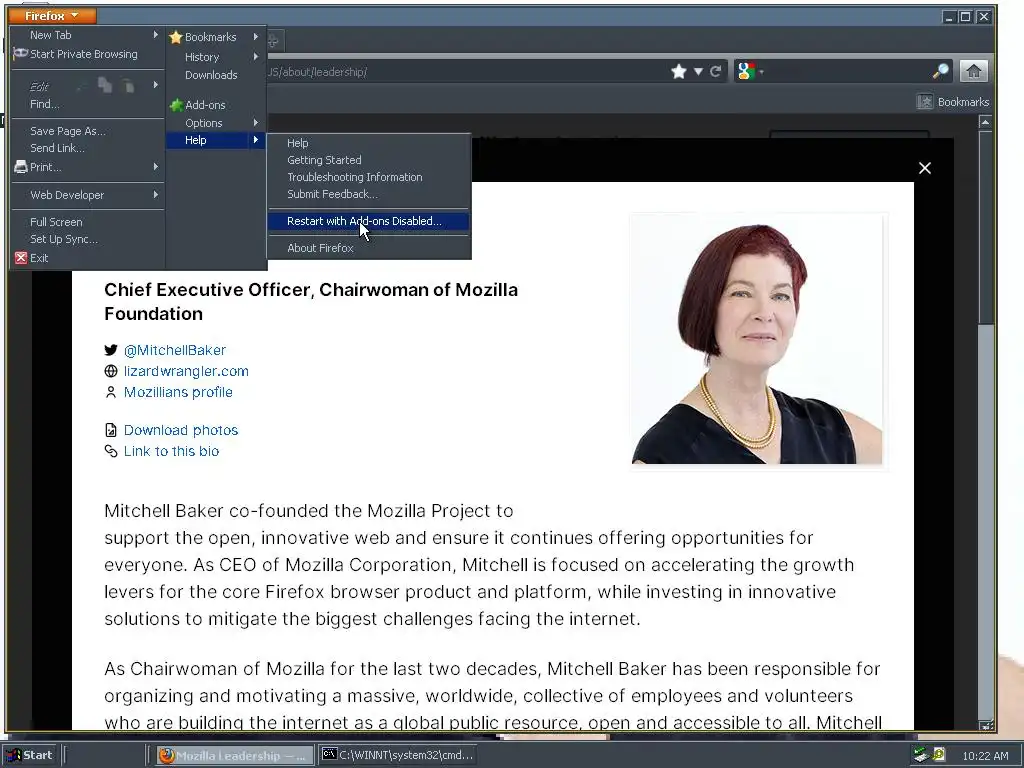
Task: Click the page scrollbar up arrow
Action: click(x=985, y=123)
